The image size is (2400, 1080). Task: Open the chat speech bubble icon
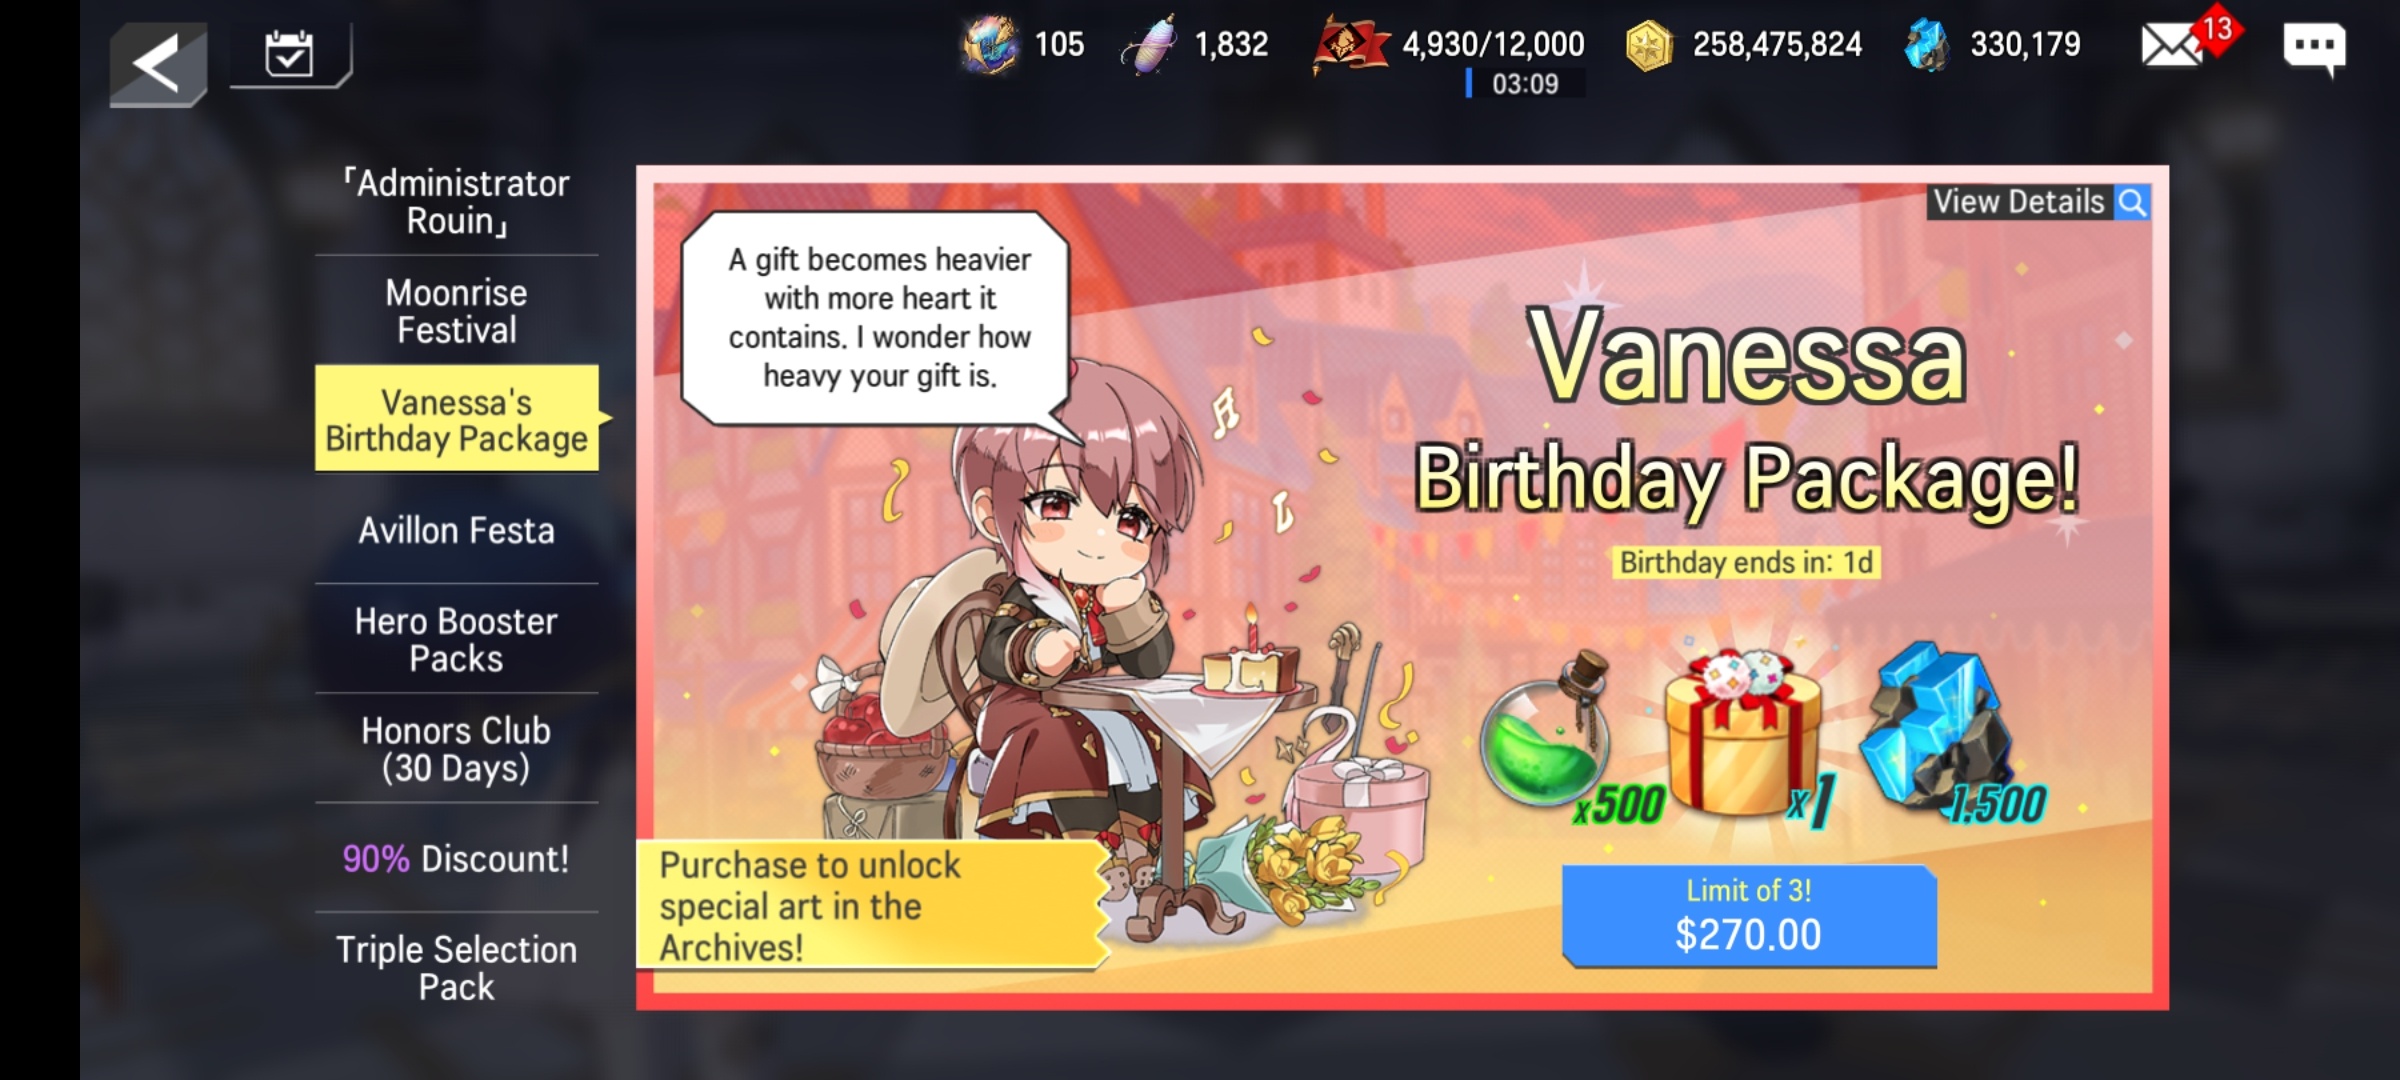2314,47
